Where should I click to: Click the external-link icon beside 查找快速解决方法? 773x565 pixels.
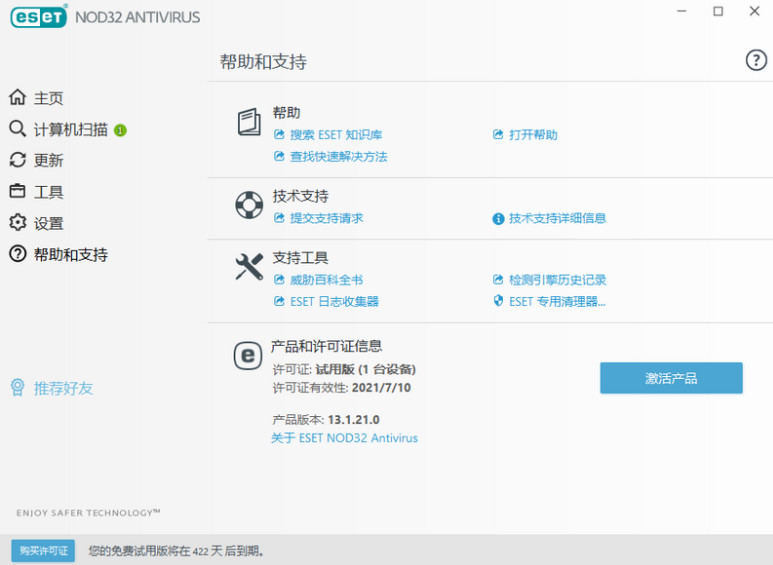(x=279, y=156)
